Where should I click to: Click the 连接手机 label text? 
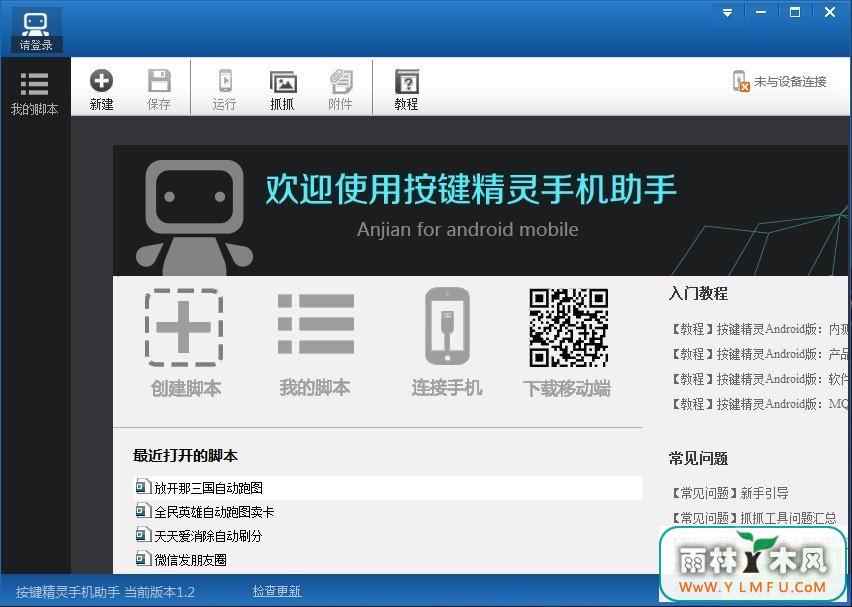[447, 388]
